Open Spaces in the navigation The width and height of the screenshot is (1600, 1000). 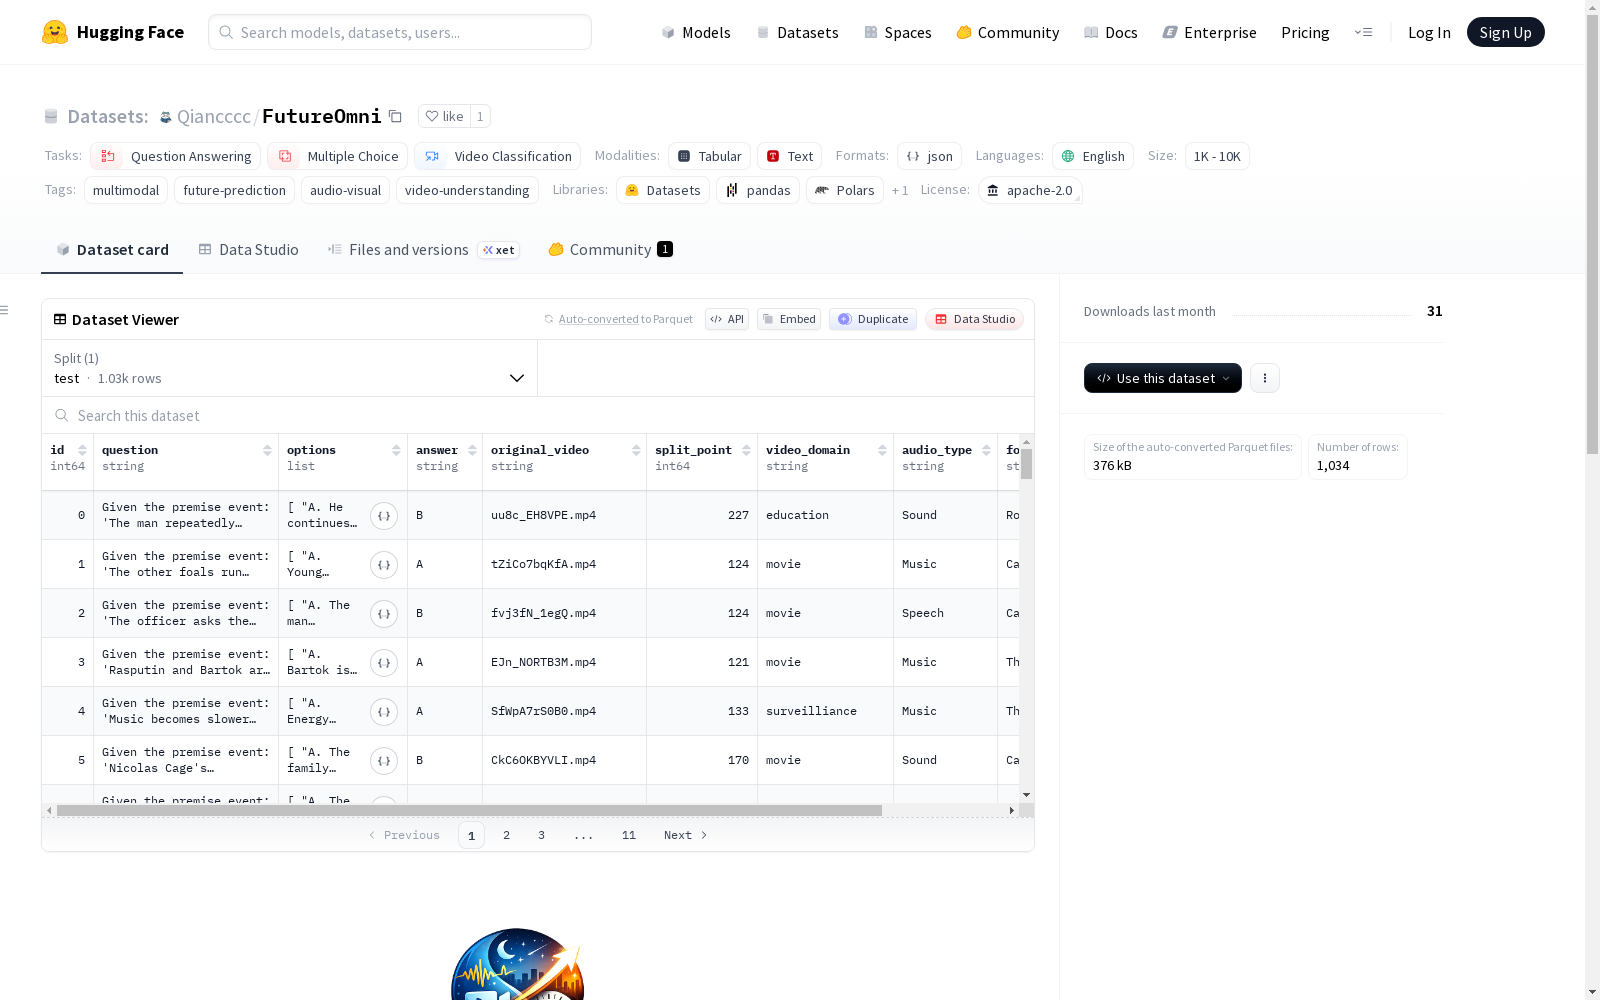[898, 32]
